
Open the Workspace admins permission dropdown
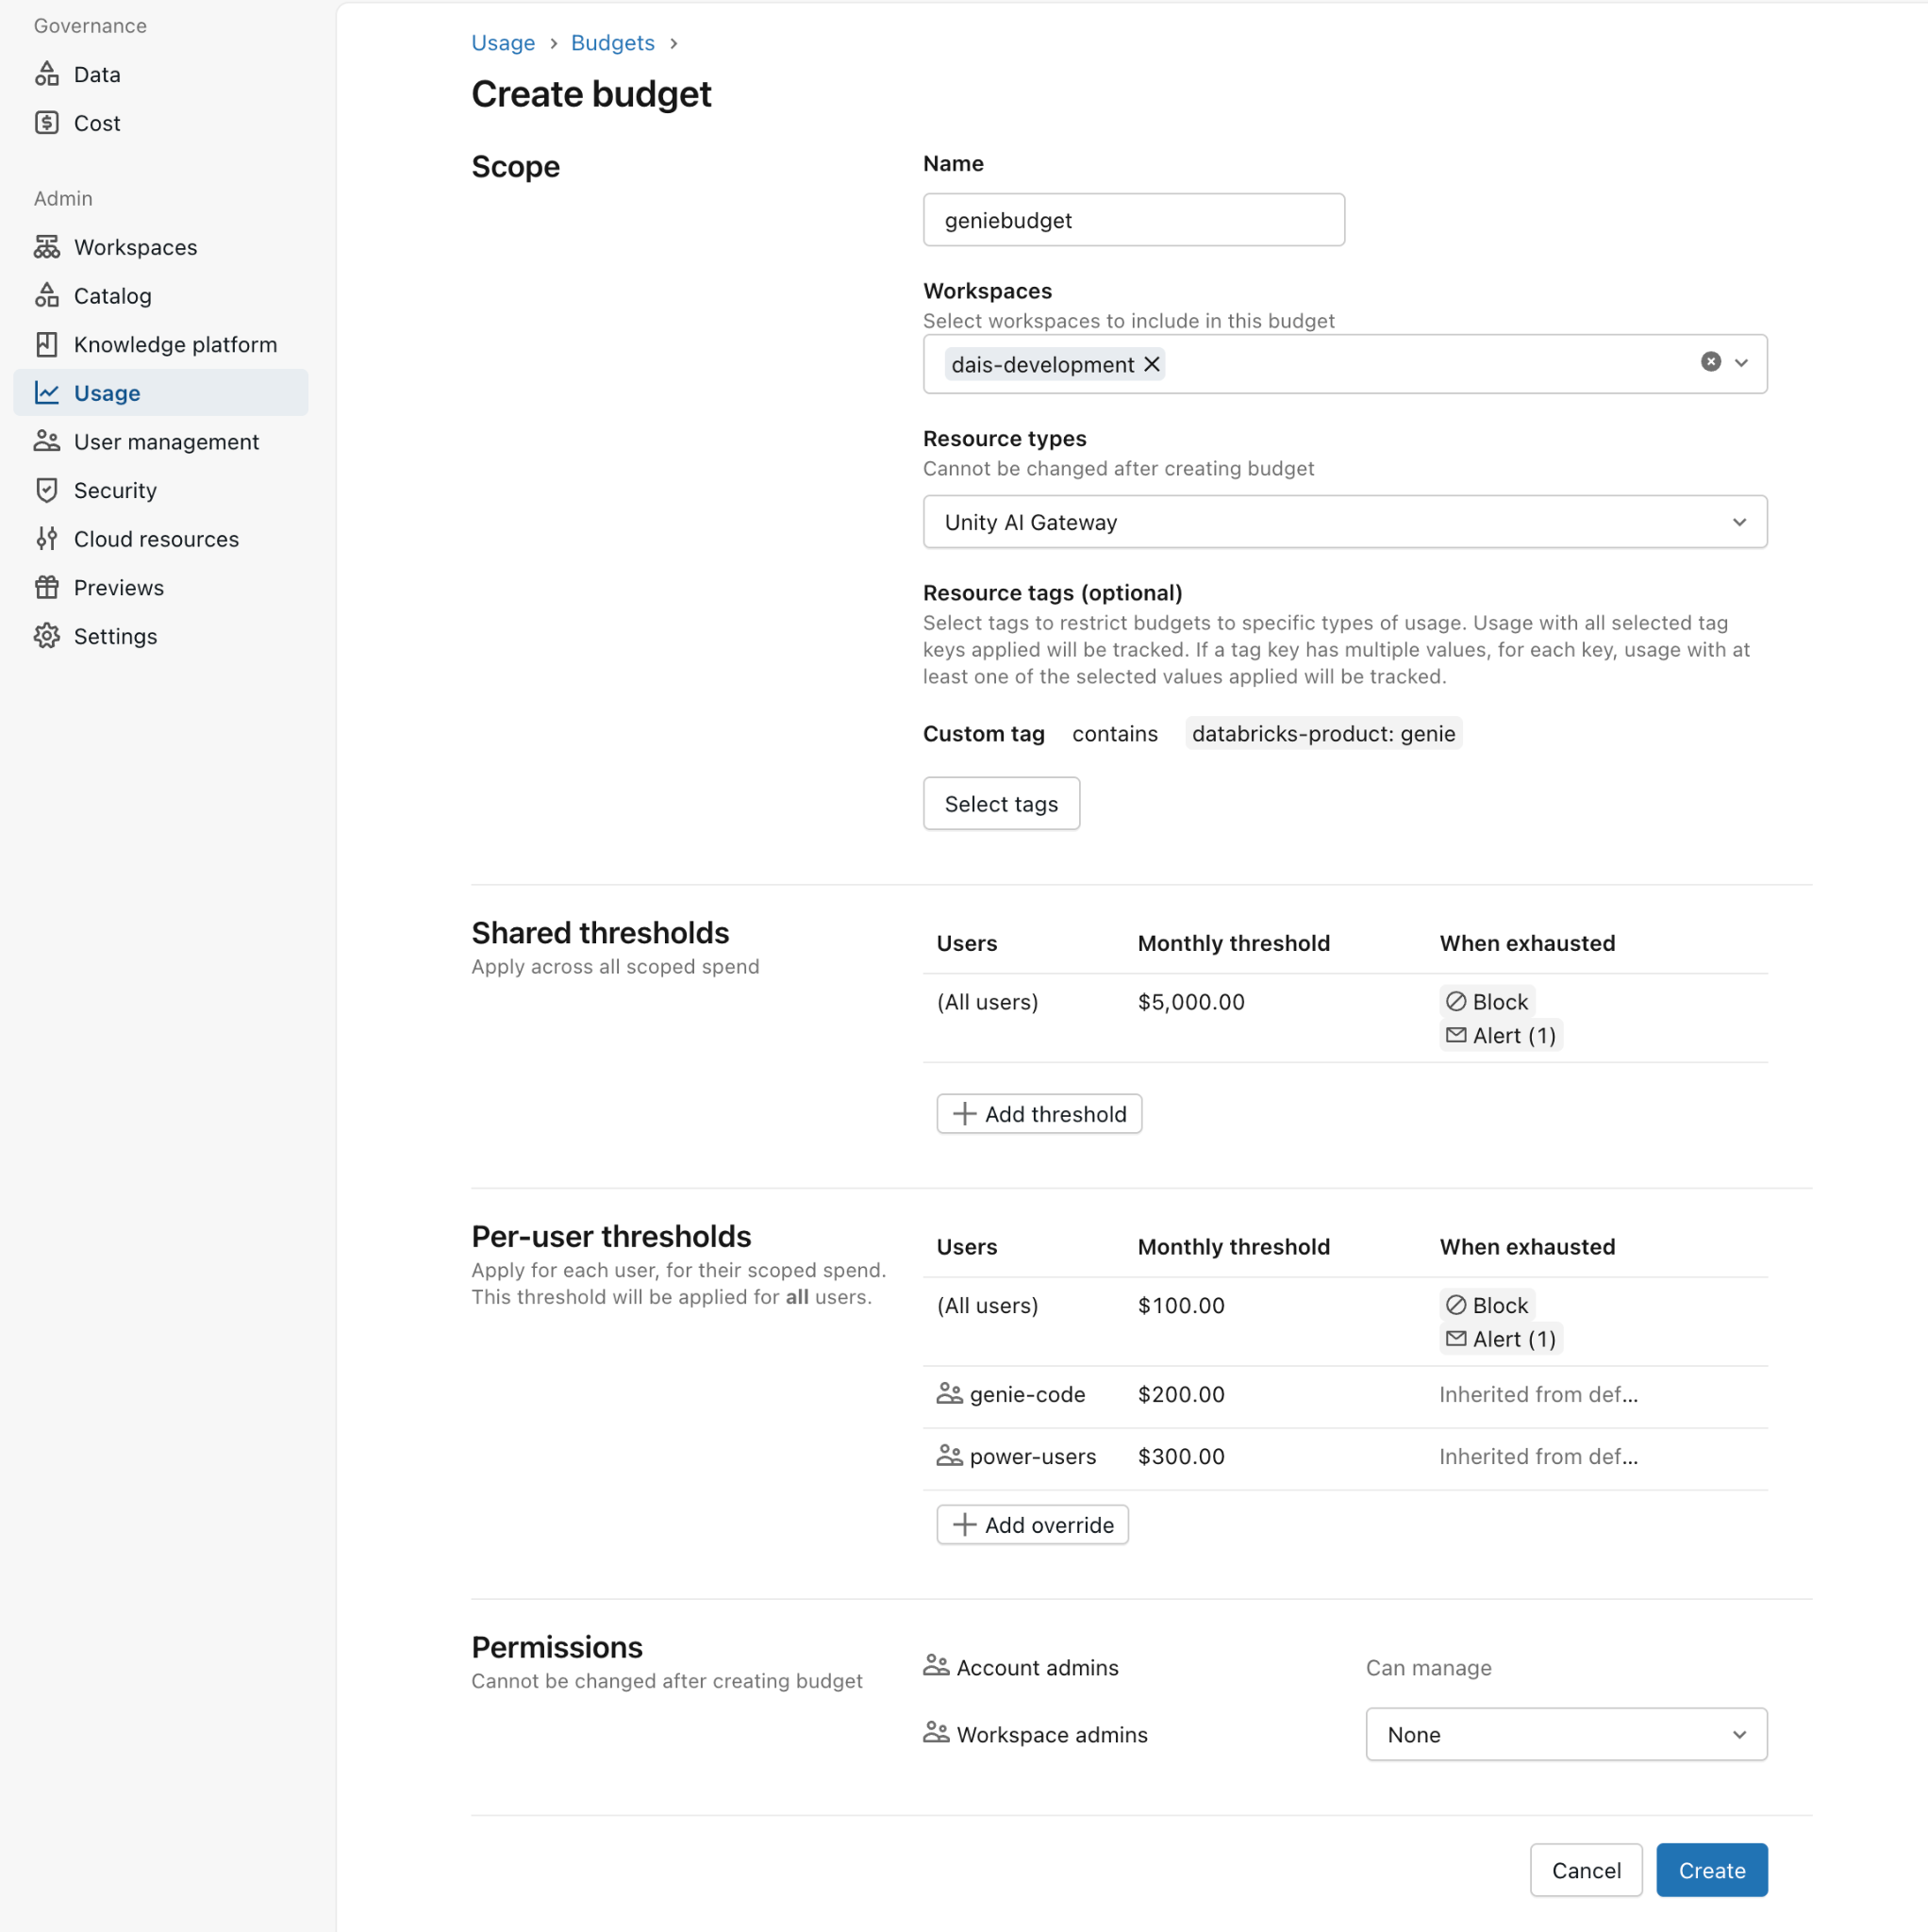click(x=1566, y=1734)
